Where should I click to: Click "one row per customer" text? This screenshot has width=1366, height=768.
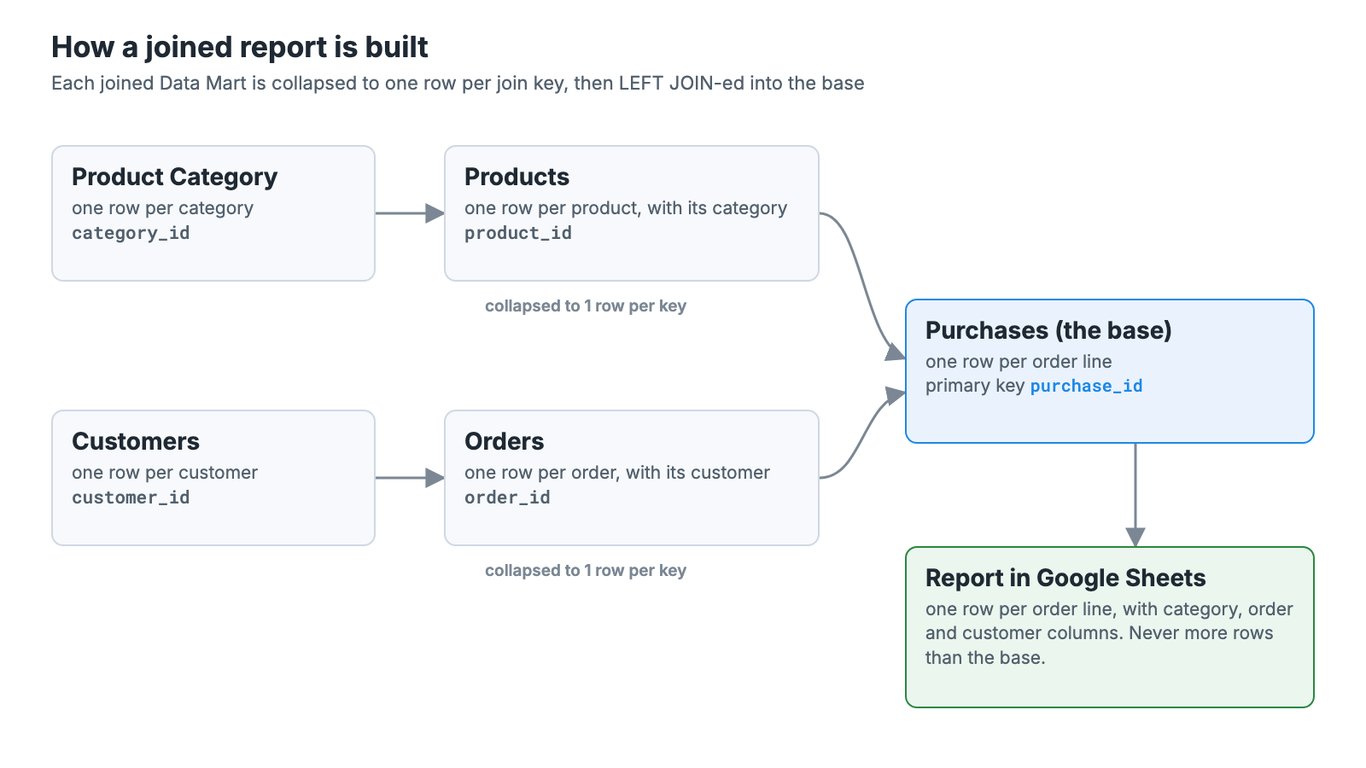(x=165, y=473)
